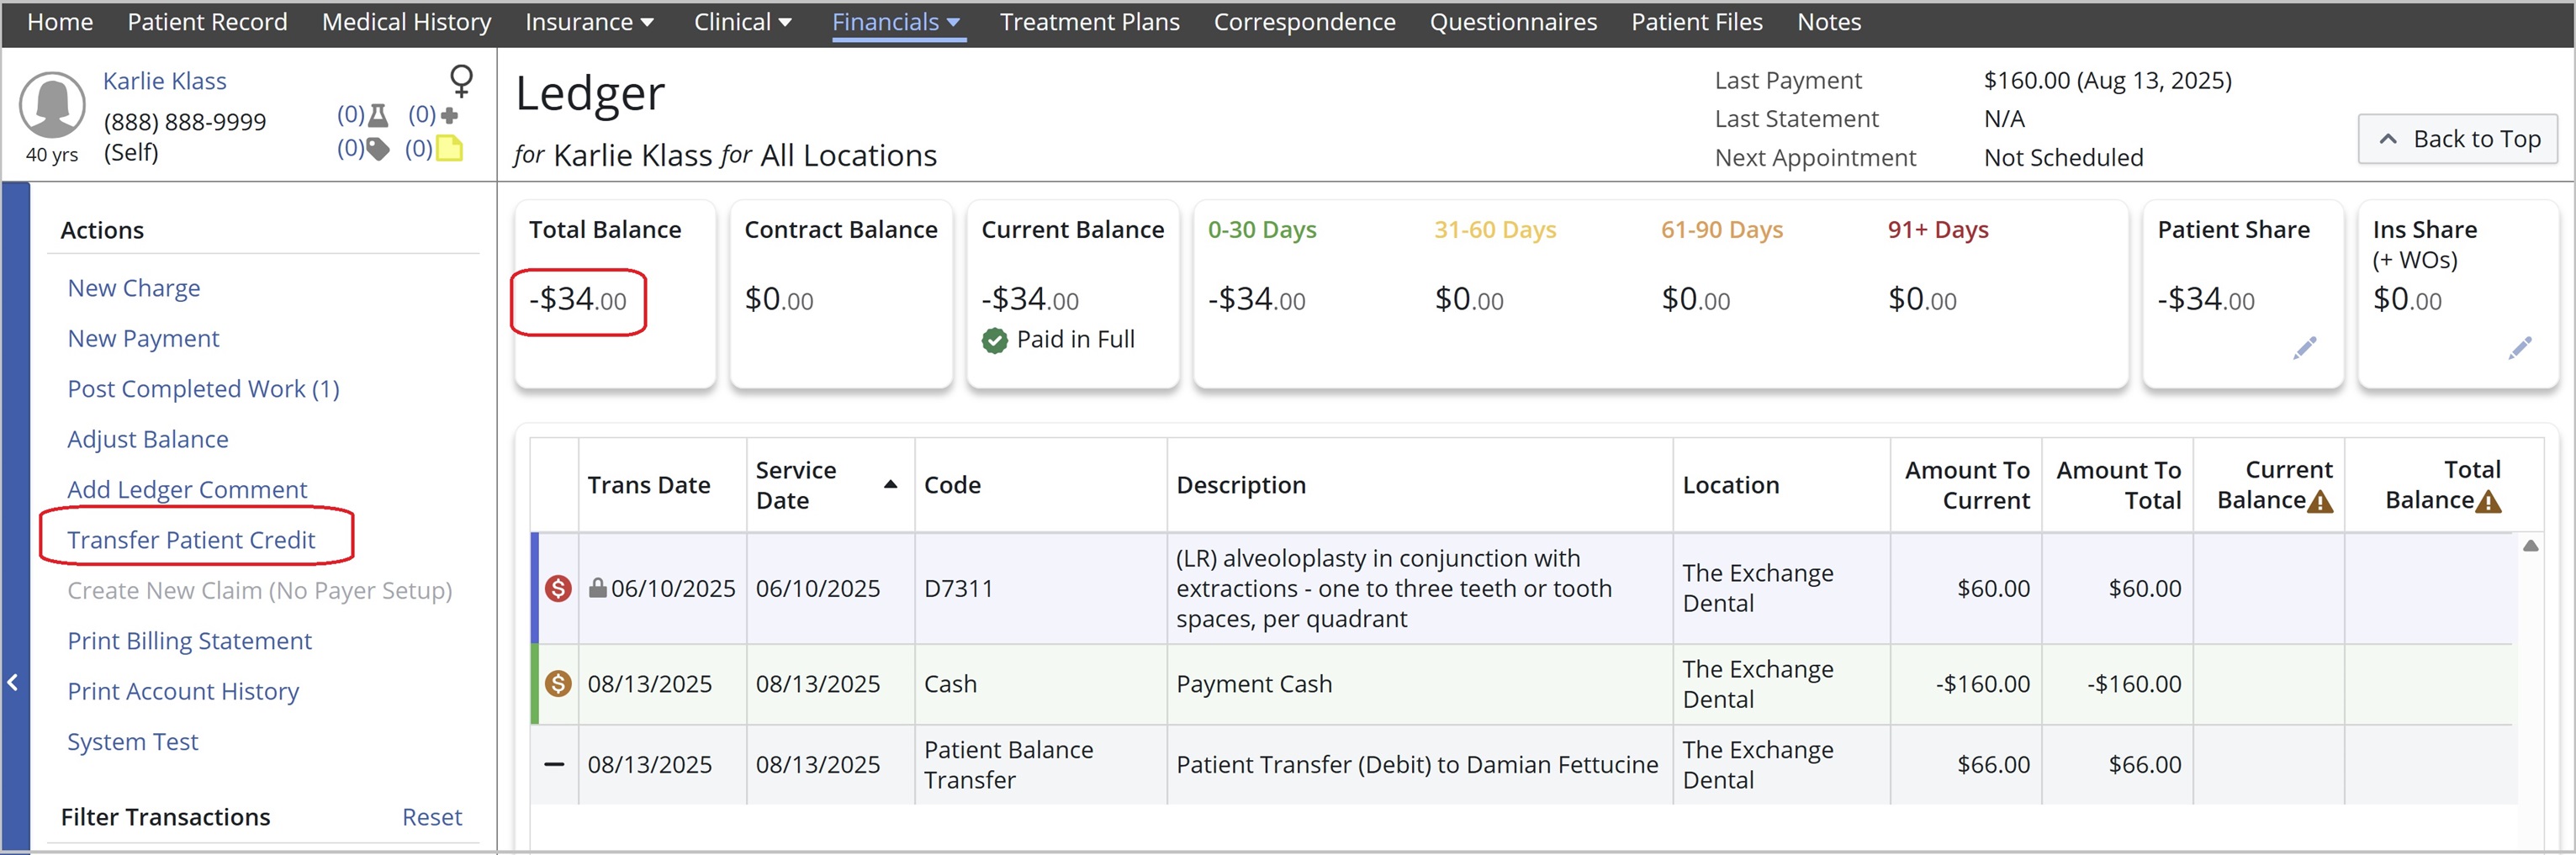Click the lab flask icon in patient header
The image size is (2576, 855).
[x=378, y=116]
